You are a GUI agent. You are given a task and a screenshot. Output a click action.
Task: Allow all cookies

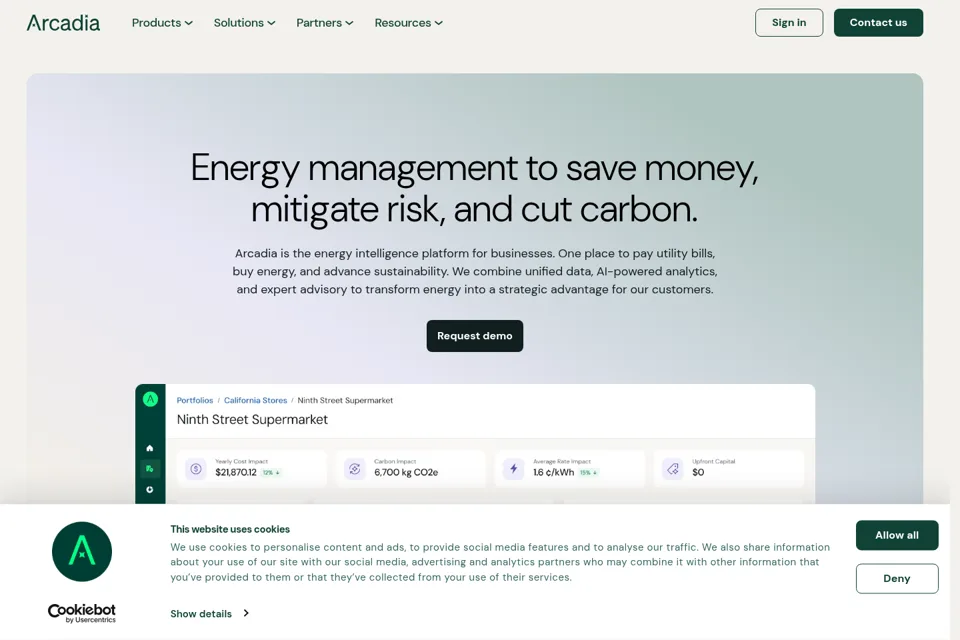897,535
